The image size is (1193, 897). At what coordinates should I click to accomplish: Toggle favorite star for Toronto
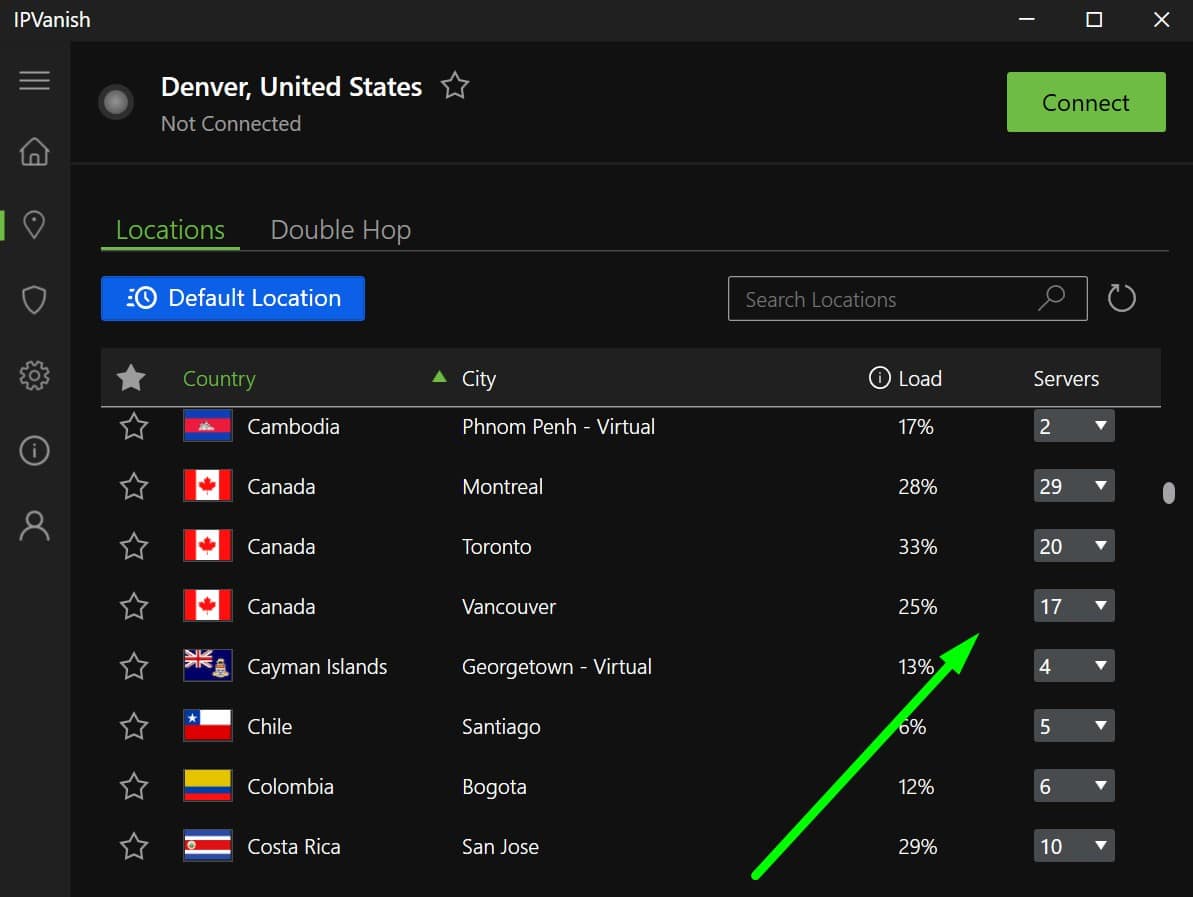[134, 546]
